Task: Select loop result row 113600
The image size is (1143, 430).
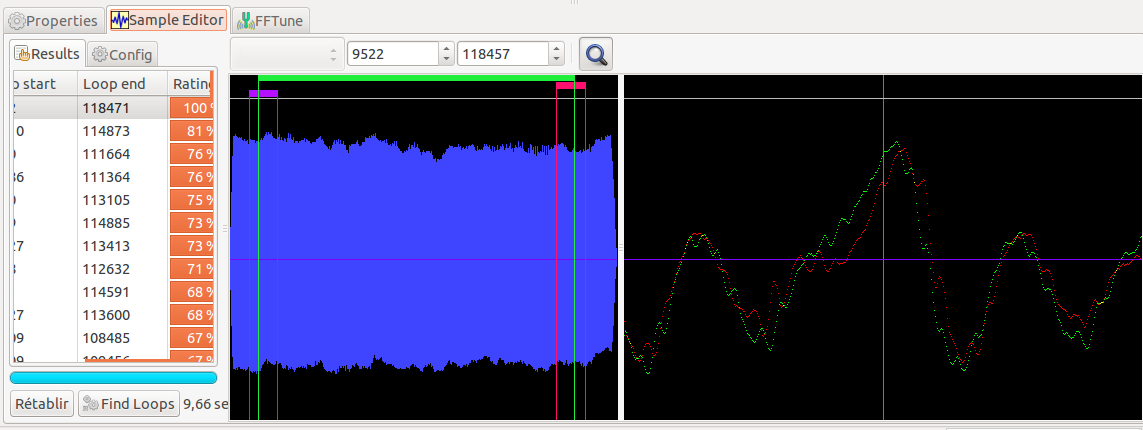Action: (113, 315)
